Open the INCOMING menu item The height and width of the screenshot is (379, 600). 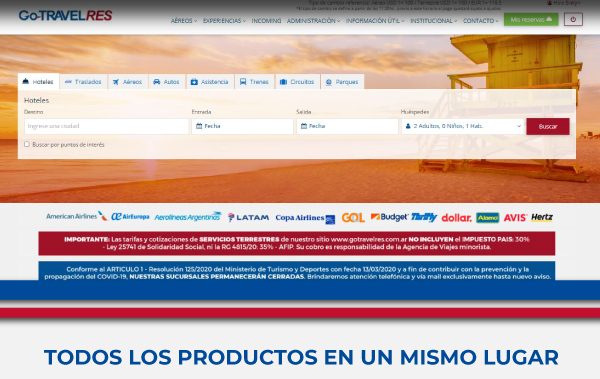tap(266, 21)
